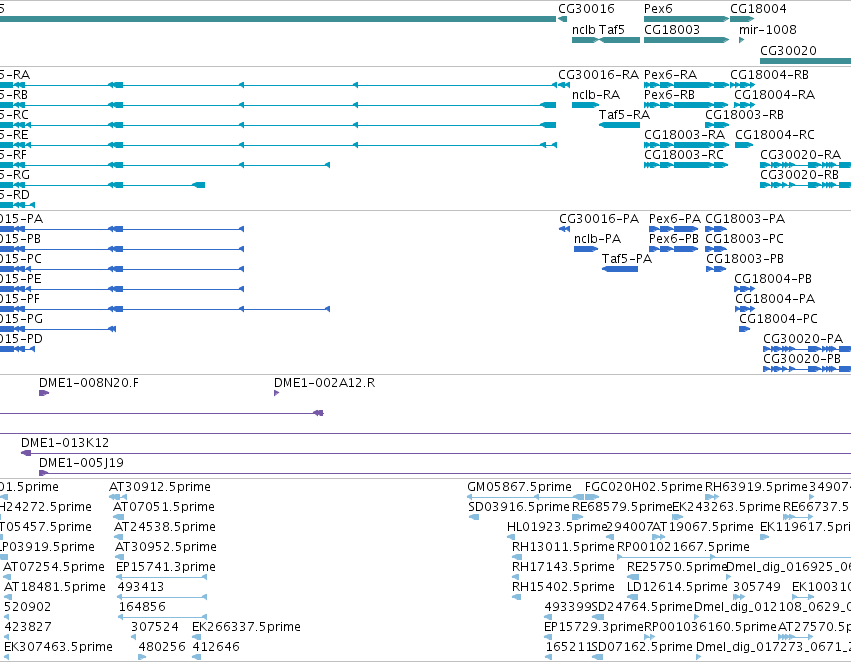Image resolution: width=851 pixels, height=662 pixels.
Task: Click EST HL01923.5prime
Action: 556,527
